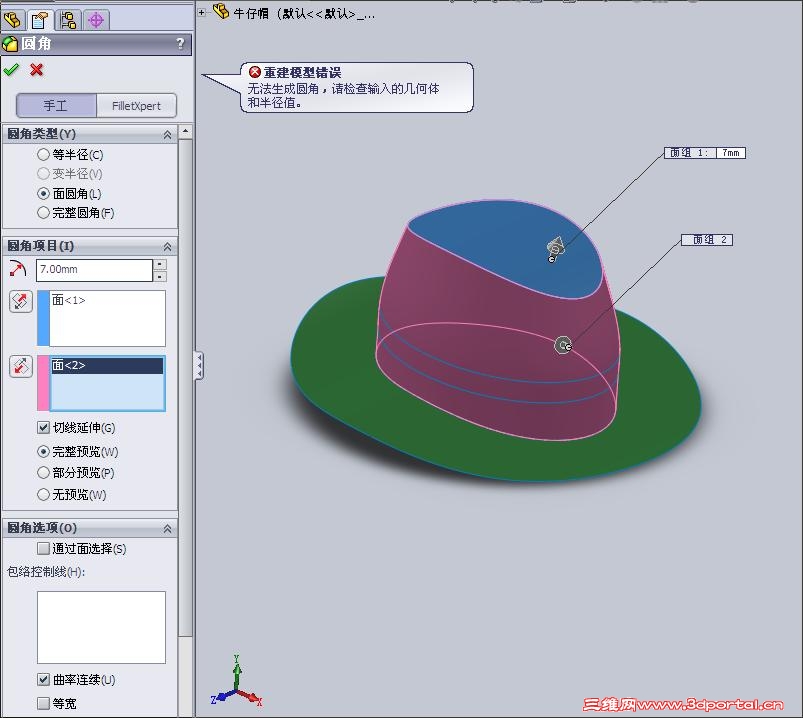The height and width of the screenshot is (718, 803).
Task: Collapse the 圆角选项 section
Action: (167, 529)
